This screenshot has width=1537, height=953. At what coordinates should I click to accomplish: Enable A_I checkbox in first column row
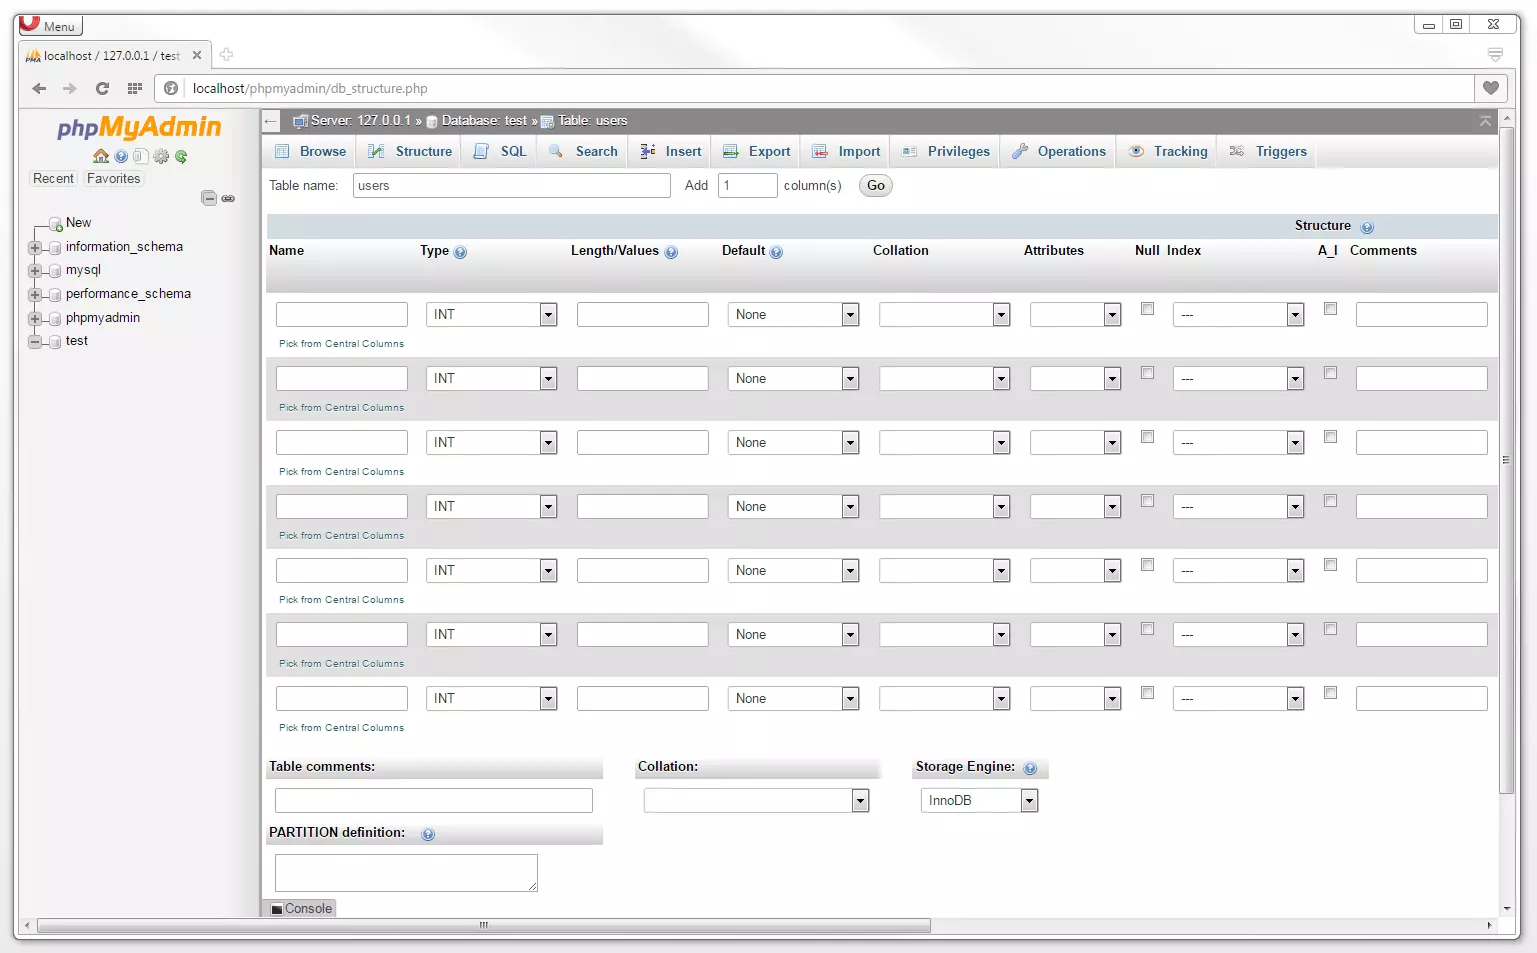(x=1330, y=309)
